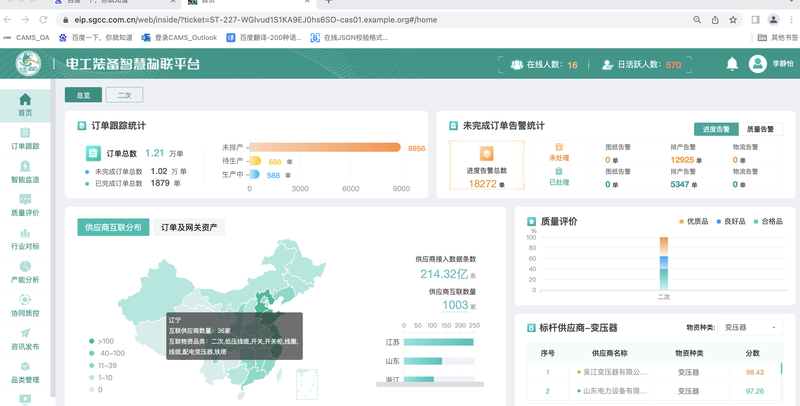The height and width of the screenshot is (406, 800).
Task: Open 资讯发布 in the sidebar
Action: (25, 339)
